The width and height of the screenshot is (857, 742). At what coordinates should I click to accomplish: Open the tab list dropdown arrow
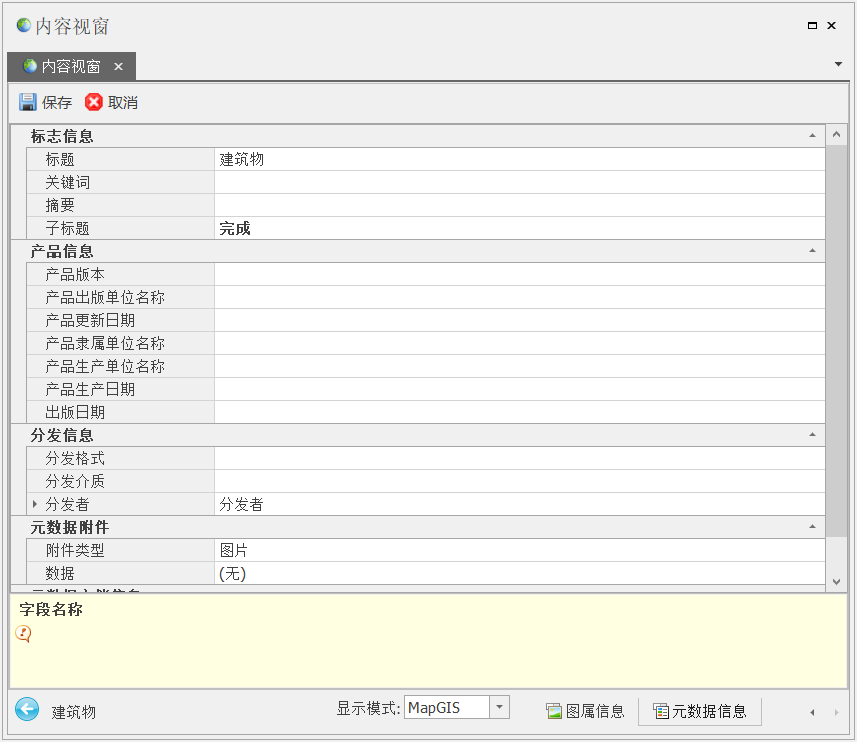837,64
